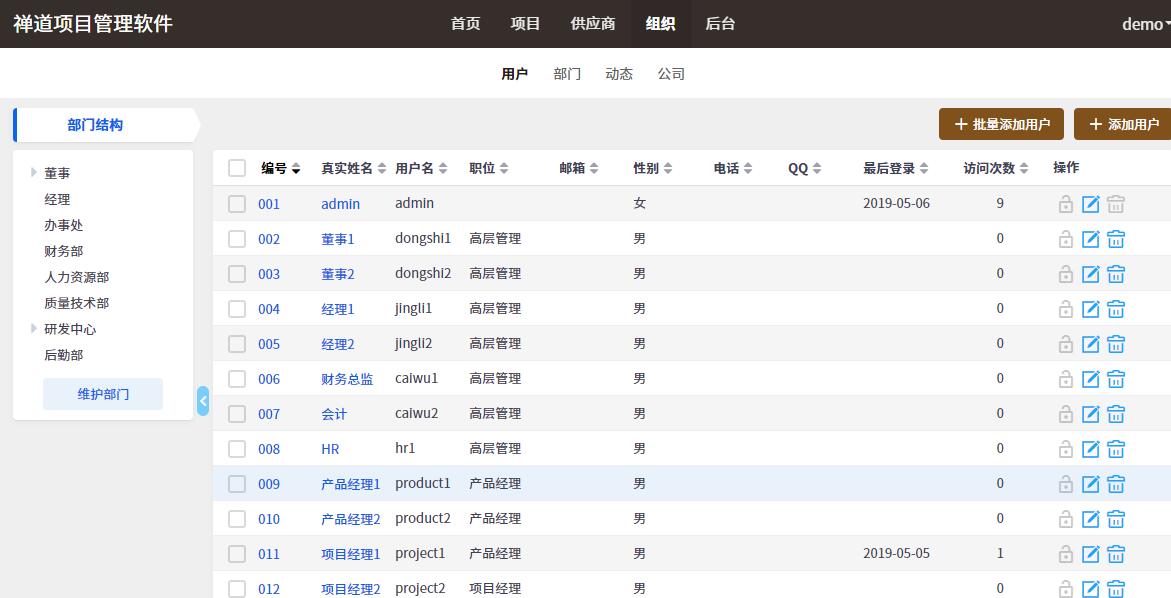Click edit icon for user dongshi1
The width and height of the screenshot is (1171, 598).
click(x=1091, y=239)
